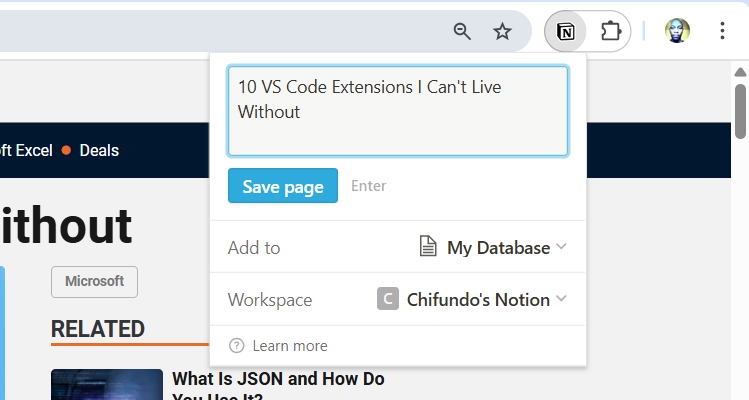Bookmark this page with the star icon
Screen dimensions: 749x400
(x=503, y=31)
